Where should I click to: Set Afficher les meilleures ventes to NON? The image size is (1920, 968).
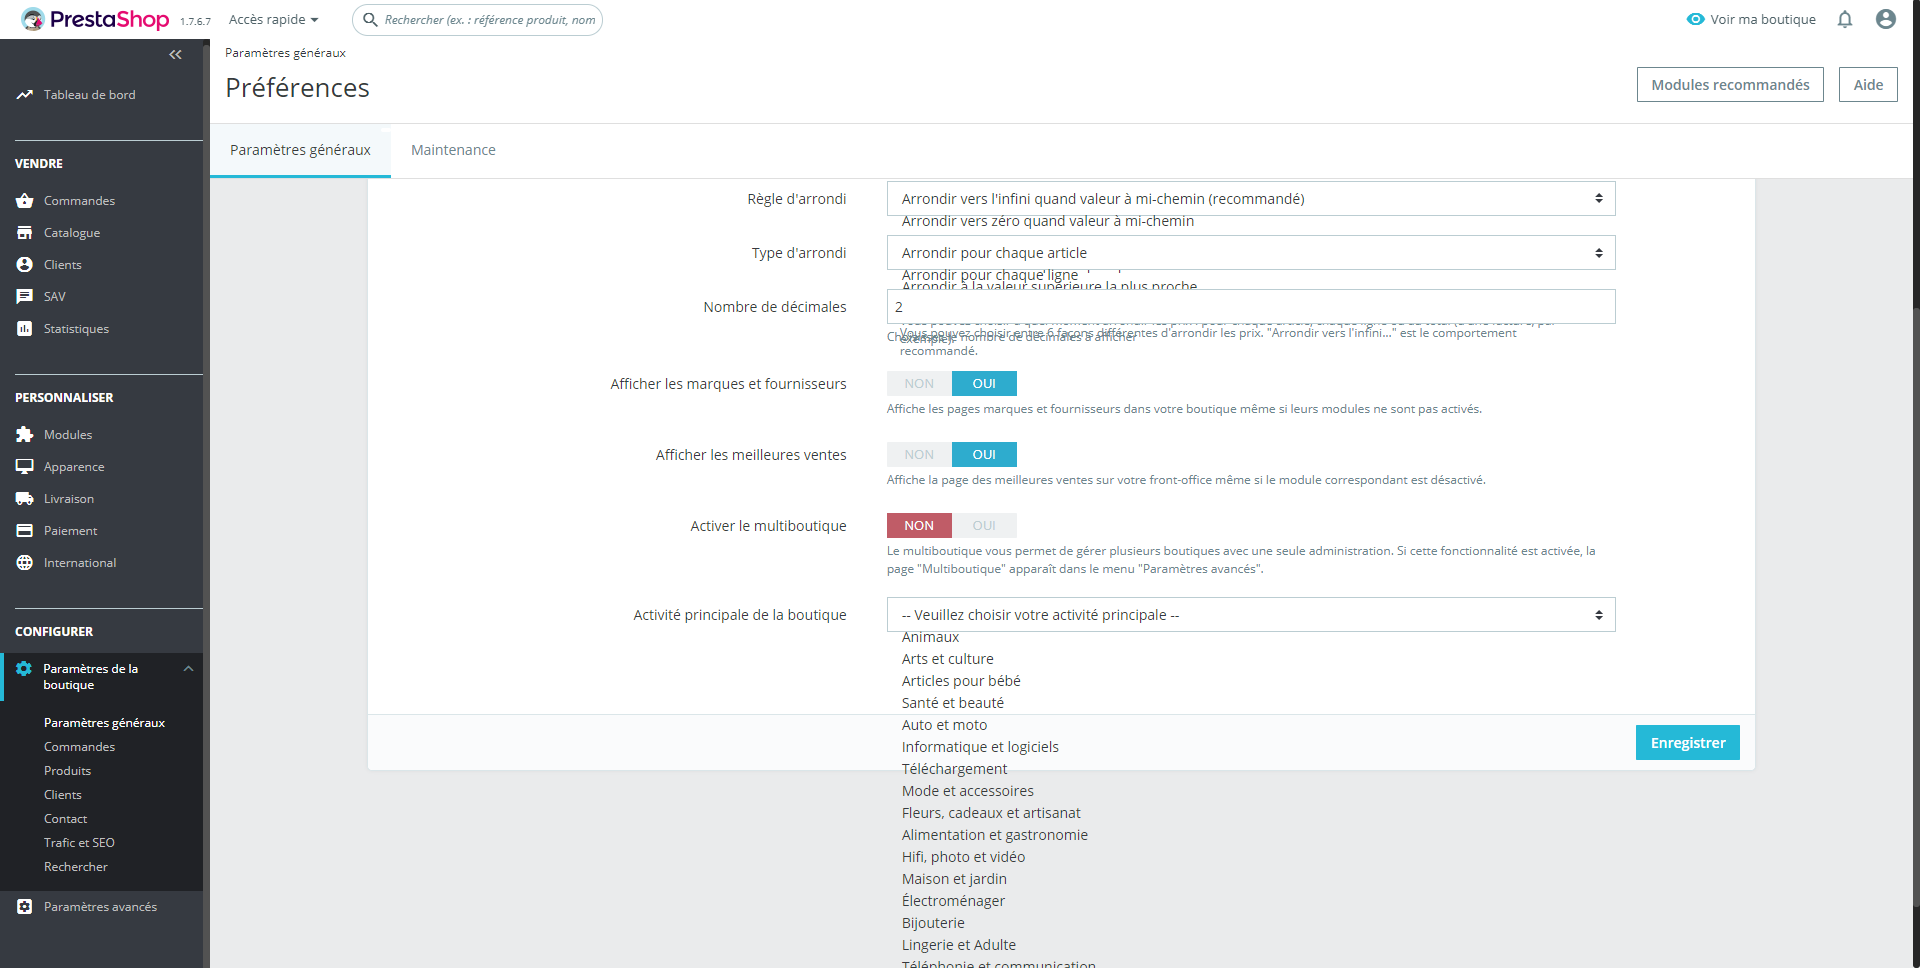click(x=919, y=455)
